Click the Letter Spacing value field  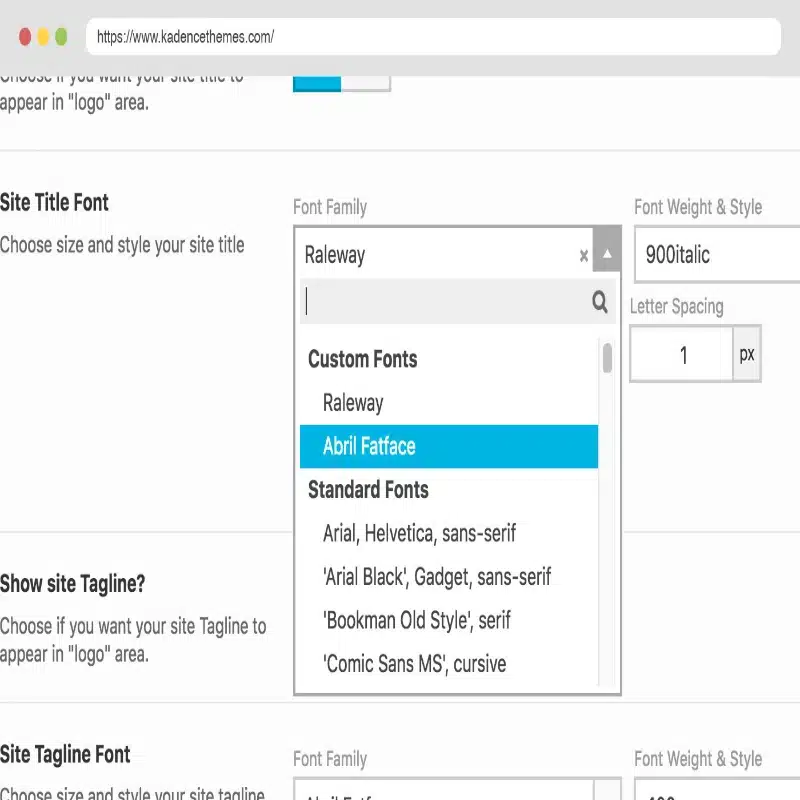click(682, 355)
